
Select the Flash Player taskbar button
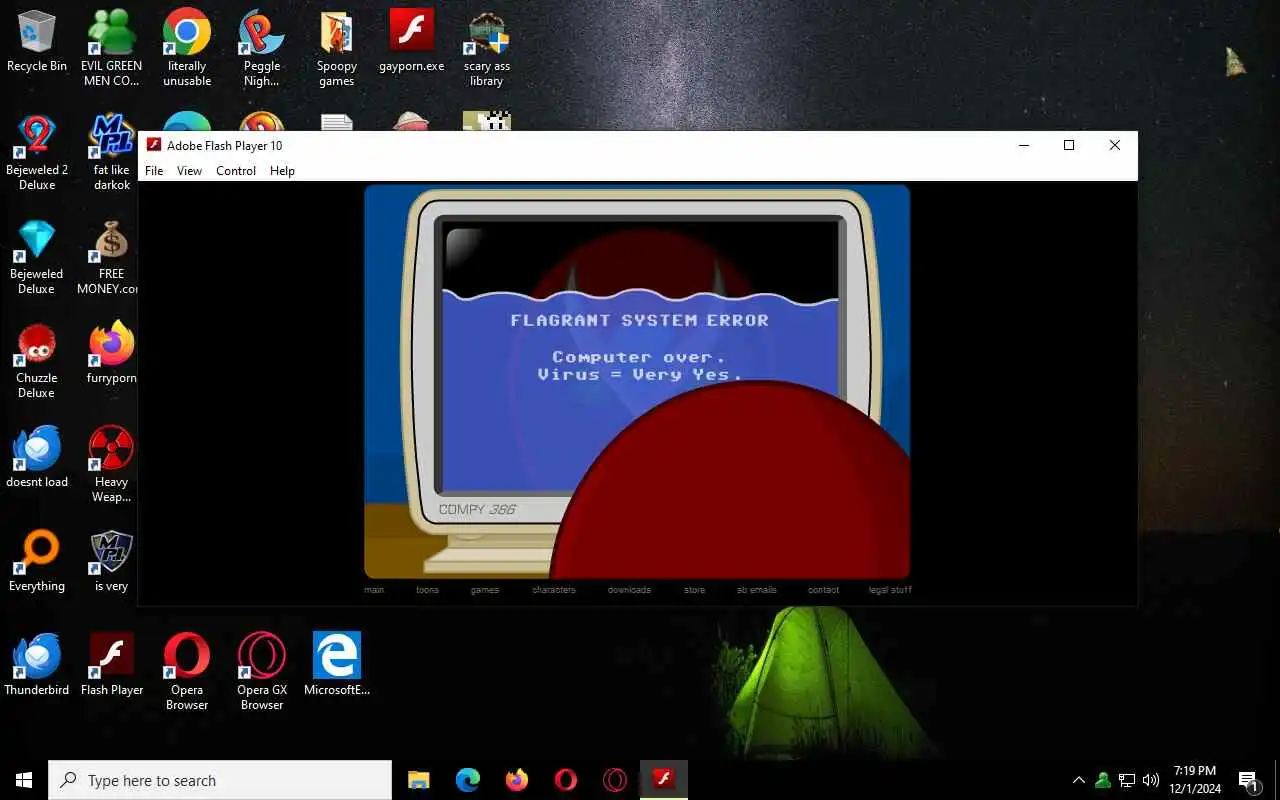664,780
